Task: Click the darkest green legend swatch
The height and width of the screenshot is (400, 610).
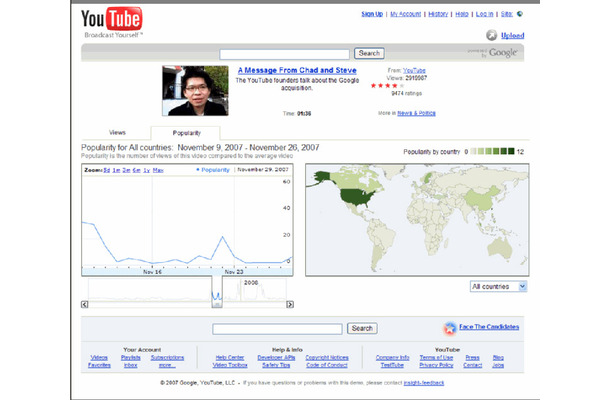Action: click(x=511, y=151)
